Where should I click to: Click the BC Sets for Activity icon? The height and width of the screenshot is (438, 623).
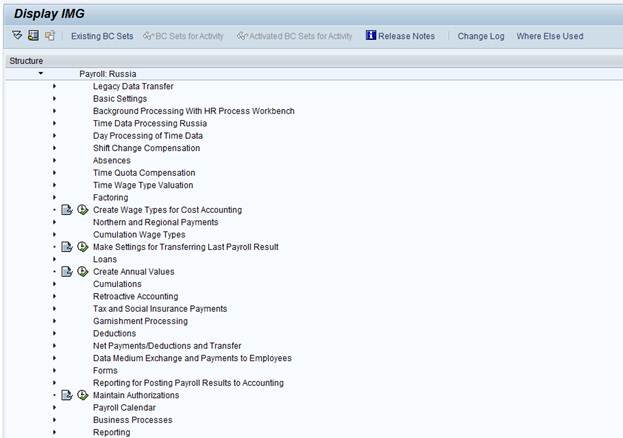(148, 36)
